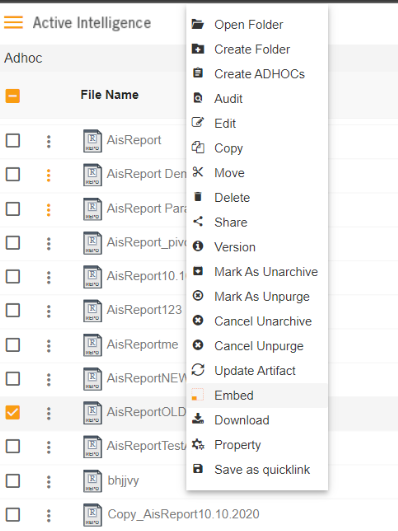Click the File Name column header

109,95
